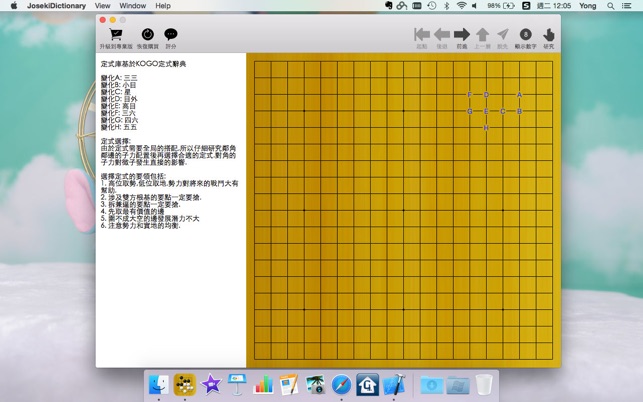Select variation H on the board
Screen dimensions: 643x402
click(486, 128)
